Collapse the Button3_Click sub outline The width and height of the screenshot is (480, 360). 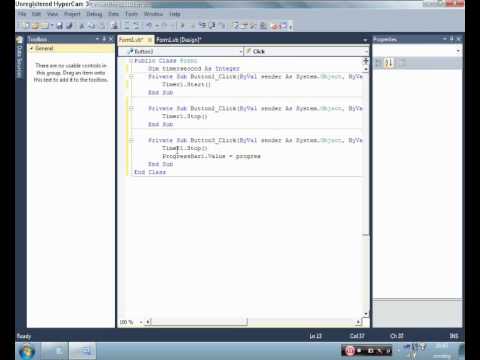[x=131, y=140]
